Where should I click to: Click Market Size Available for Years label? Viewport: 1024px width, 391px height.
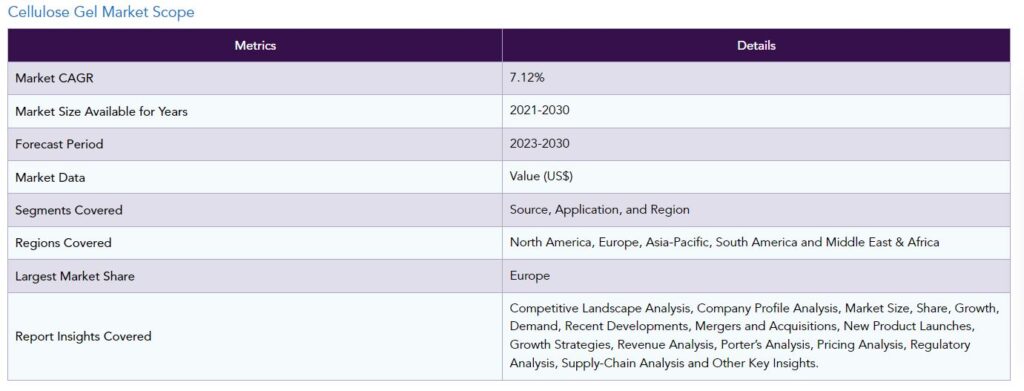tap(101, 112)
